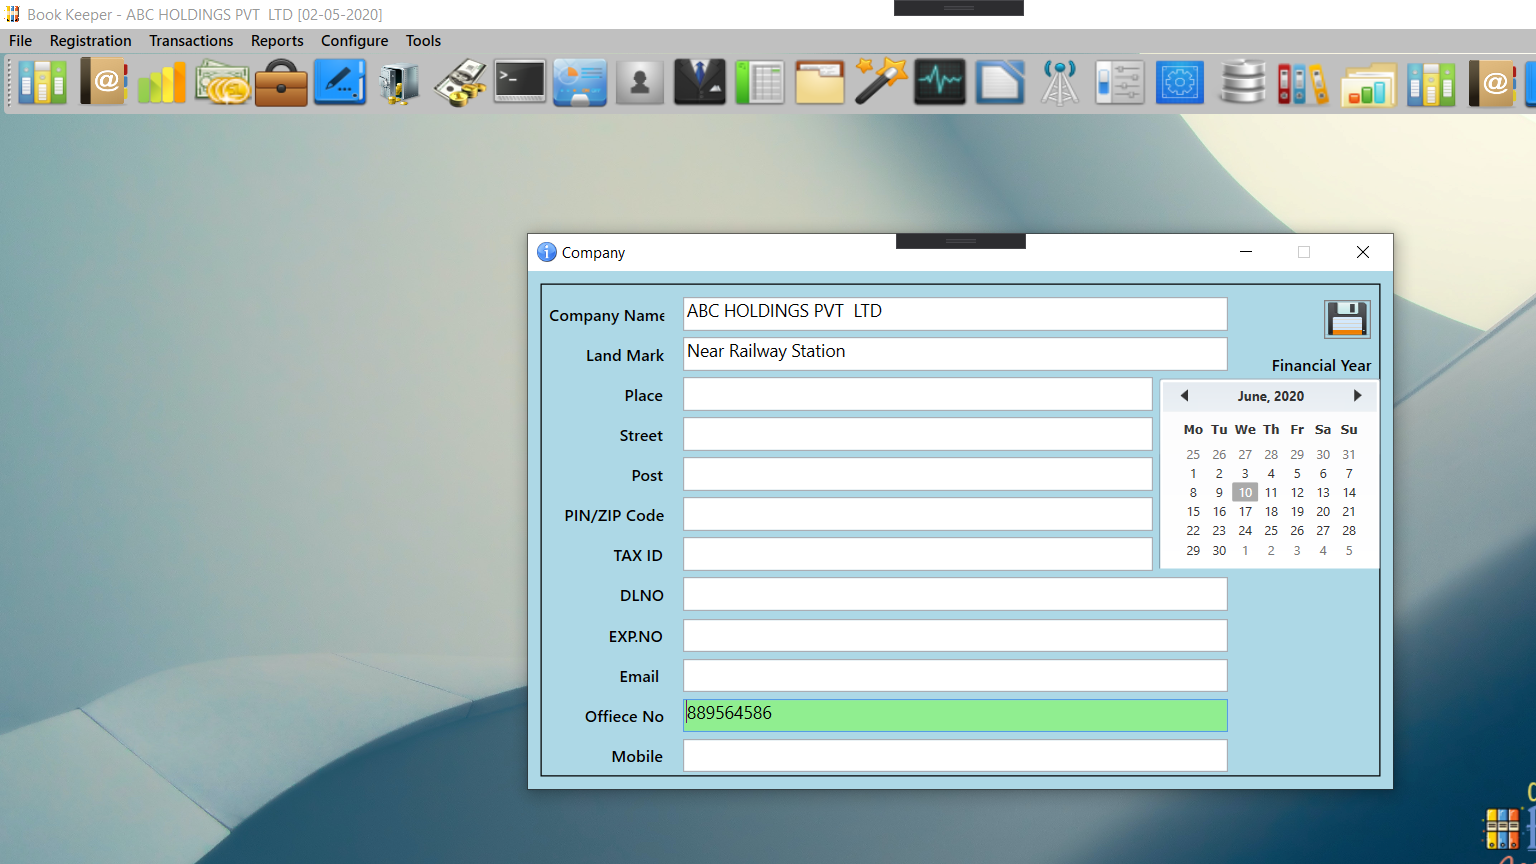Image resolution: width=1536 pixels, height=864 pixels.
Task: Focus the Mobile number field
Action: coord(955,755)
